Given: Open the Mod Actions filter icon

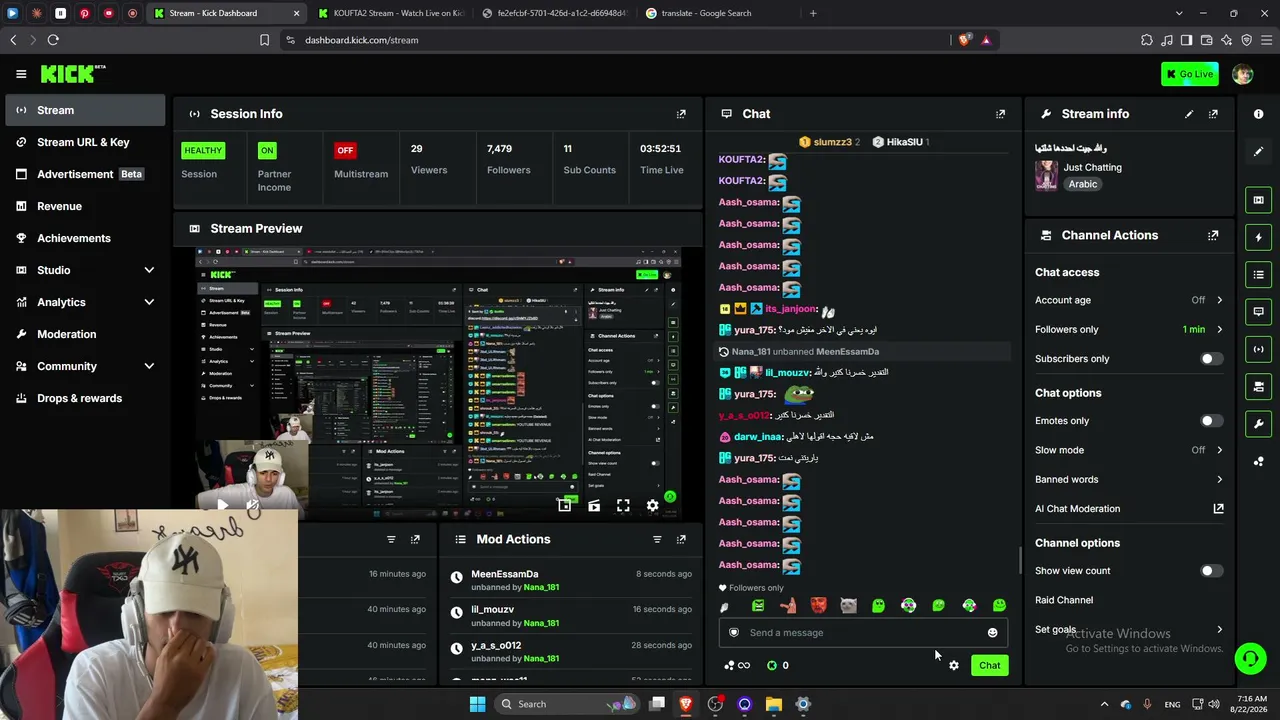Looking at the screenshot, I should pos(657,539).
